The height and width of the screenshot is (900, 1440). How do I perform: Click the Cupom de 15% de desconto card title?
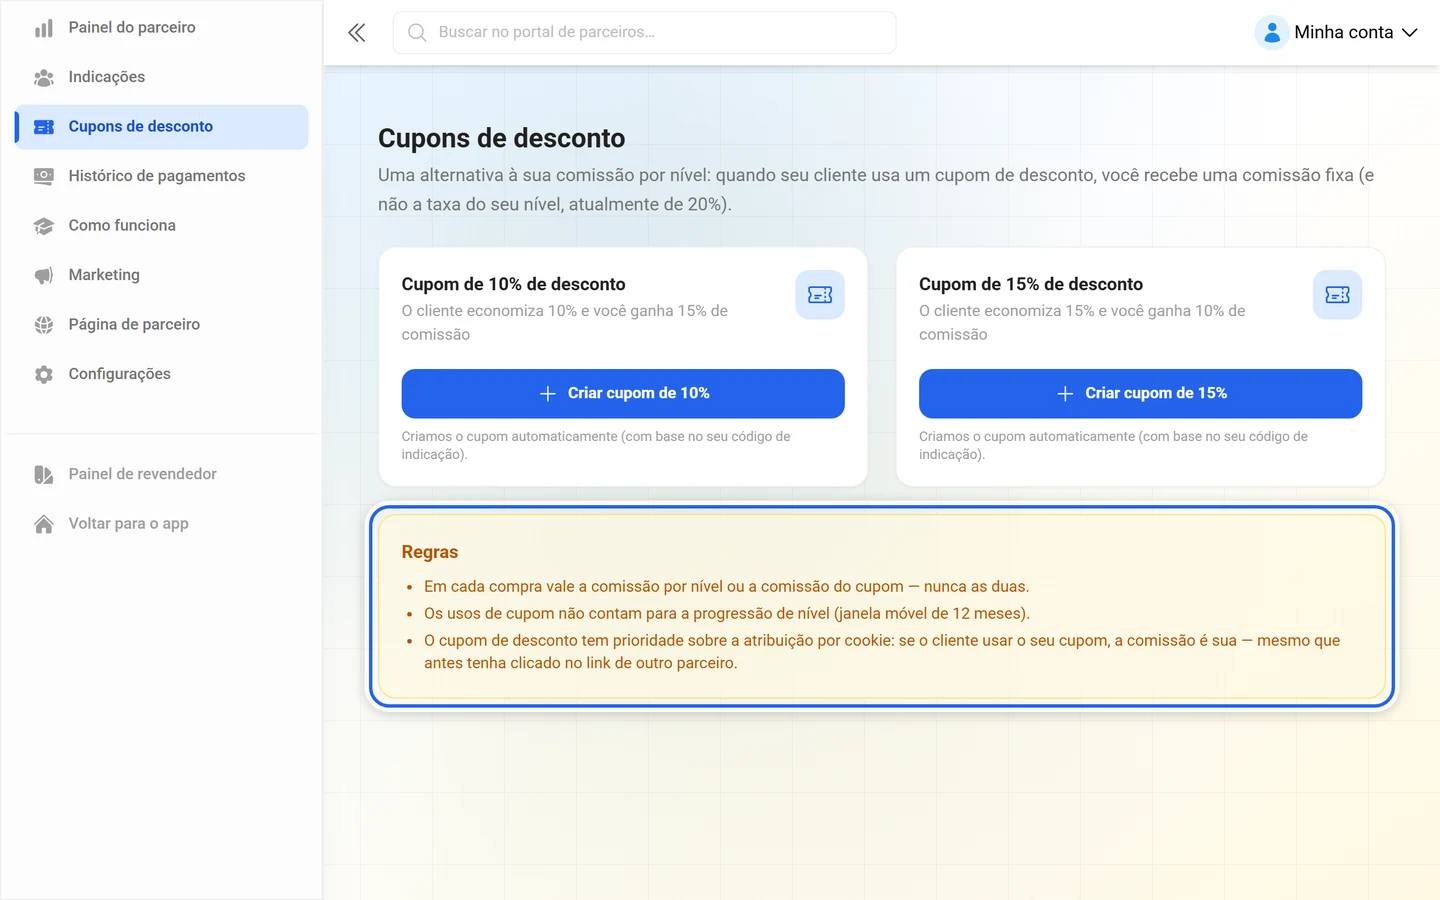coord(1031,284)
